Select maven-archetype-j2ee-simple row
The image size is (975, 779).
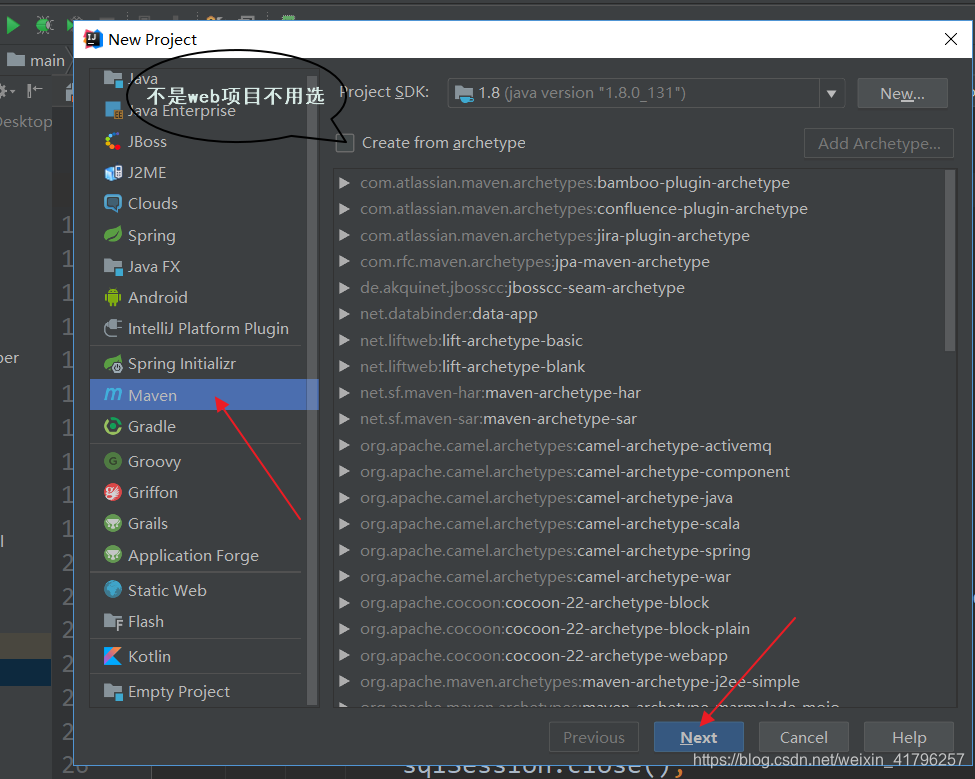tap(639, 682)
